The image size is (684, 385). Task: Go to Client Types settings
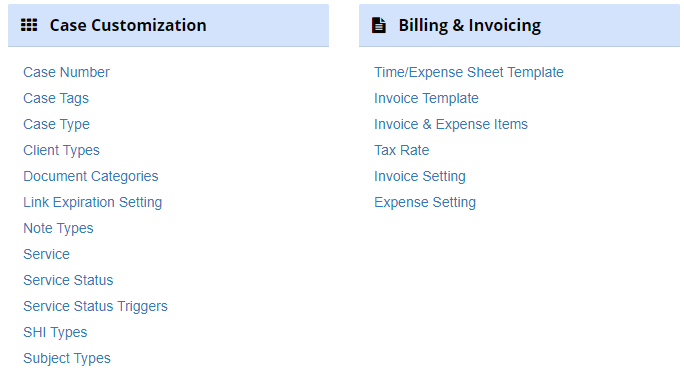62,150
